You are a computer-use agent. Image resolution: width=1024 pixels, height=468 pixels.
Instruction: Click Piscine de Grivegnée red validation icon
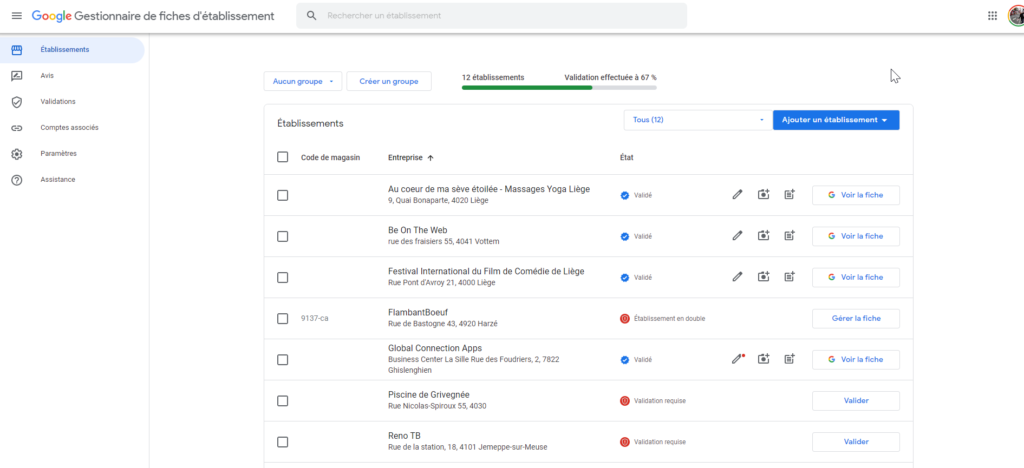coord(625,401)
